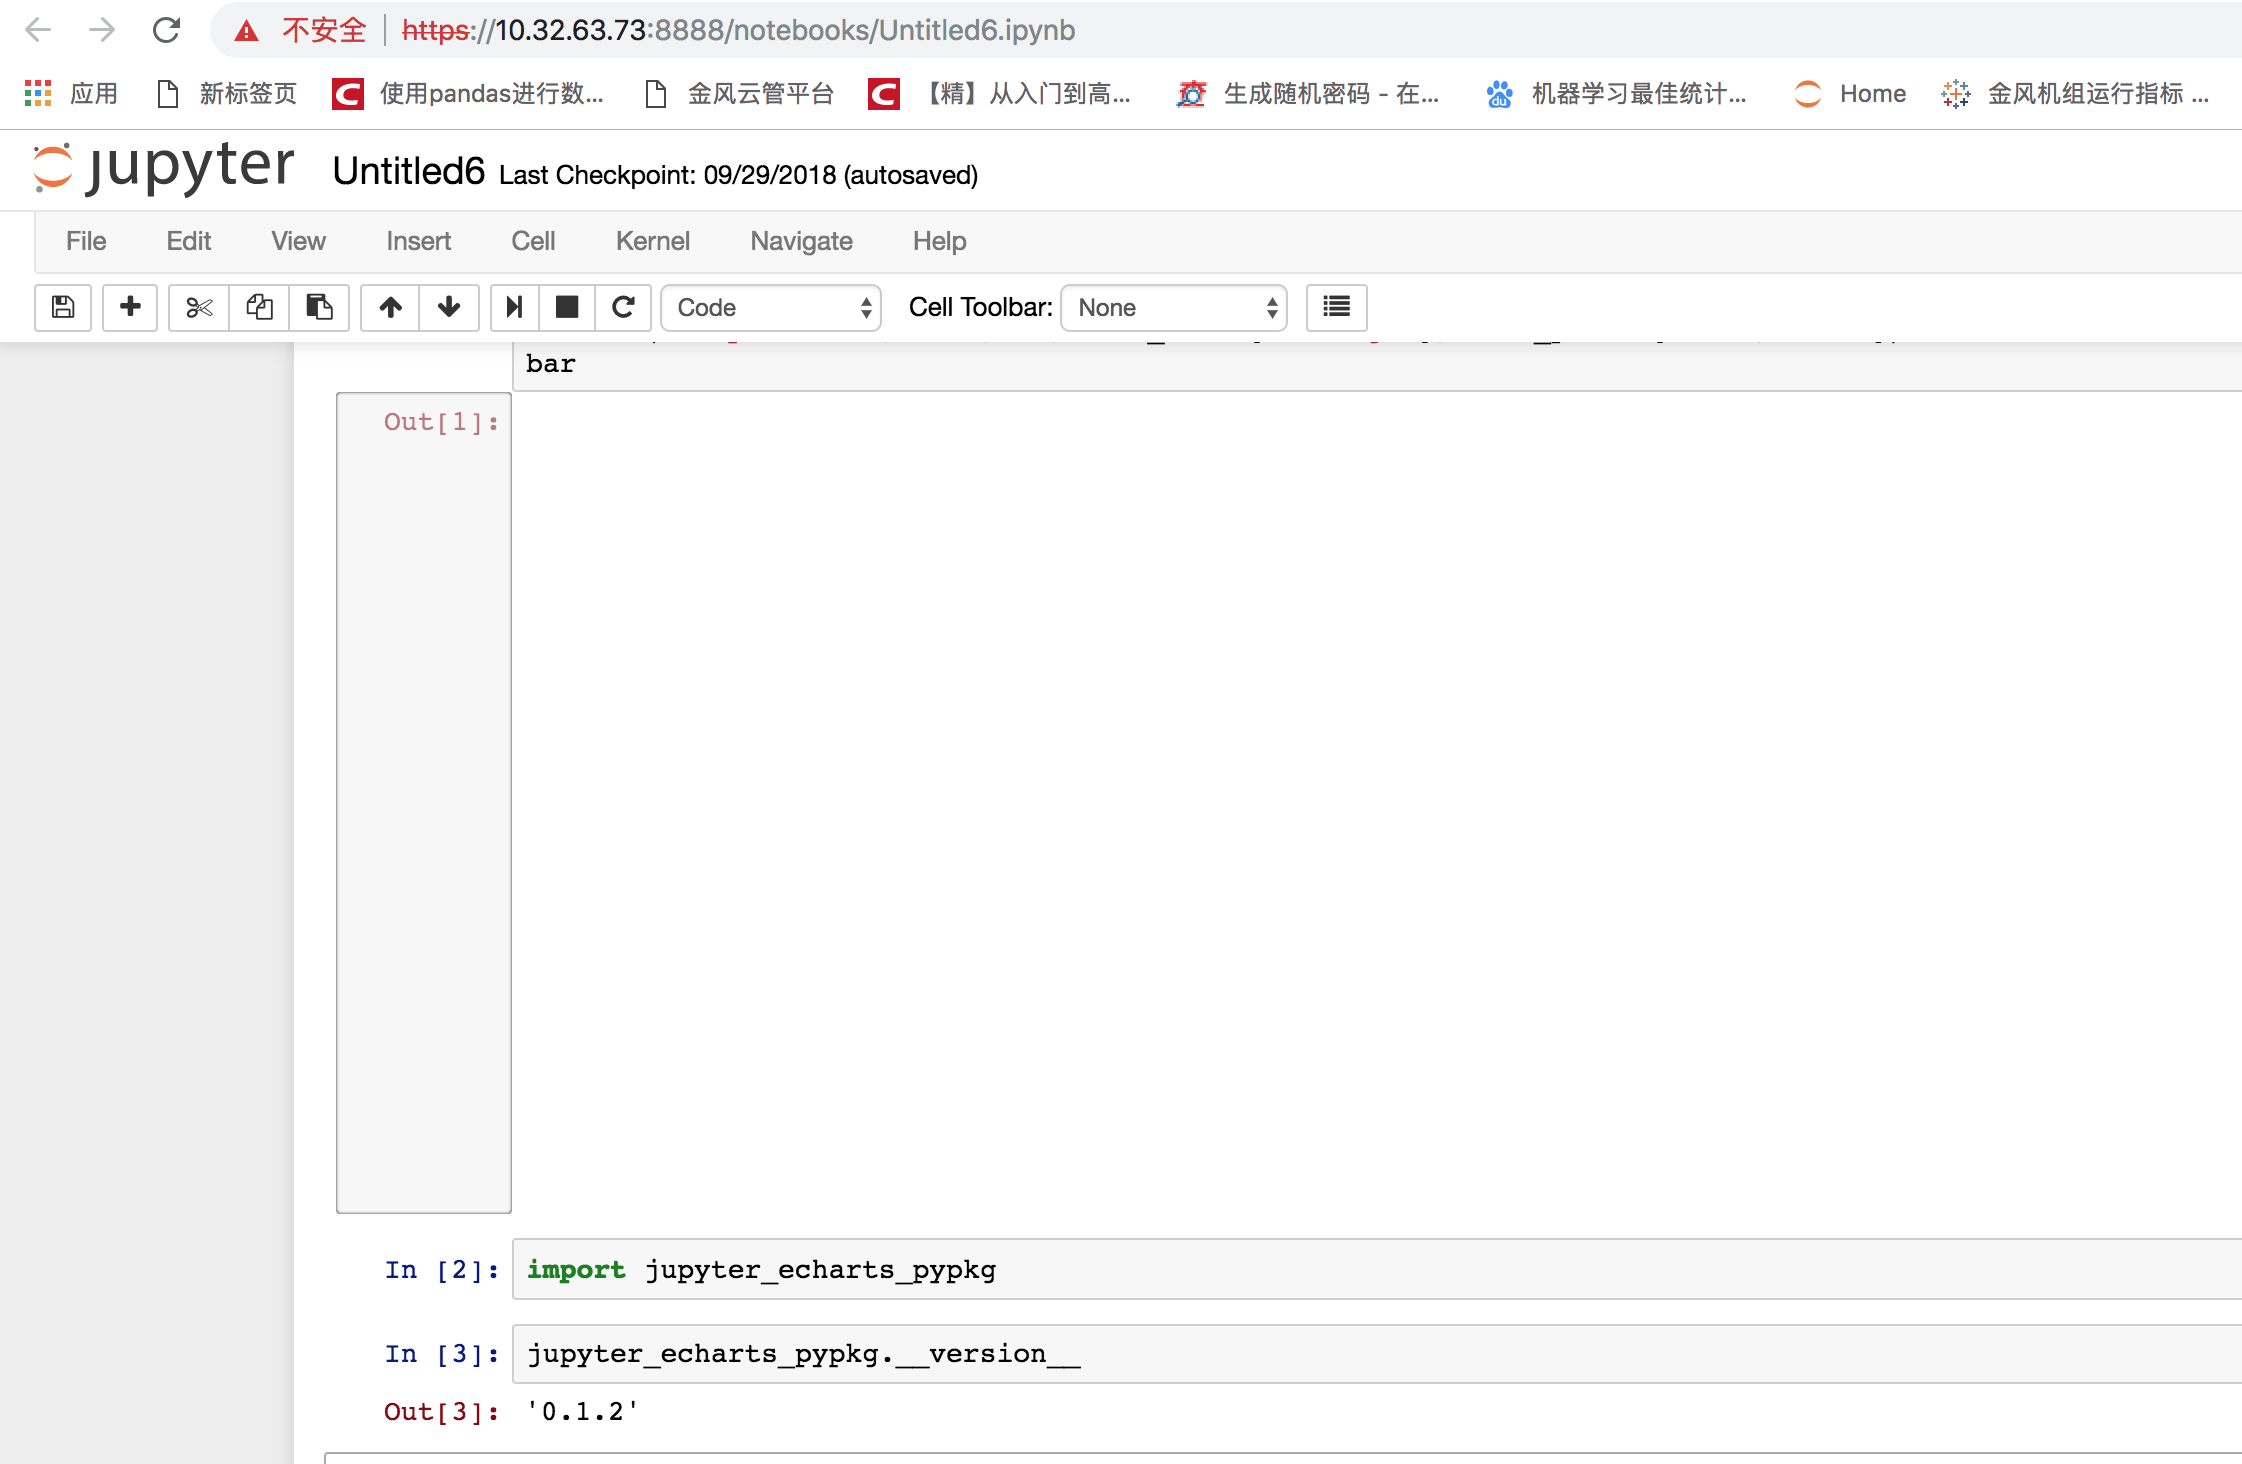Image resolution: width=2242 pixels, height=1464 pixels.
Task: Rename the notebook by clicking Untitled6 title
Action: 408,171
